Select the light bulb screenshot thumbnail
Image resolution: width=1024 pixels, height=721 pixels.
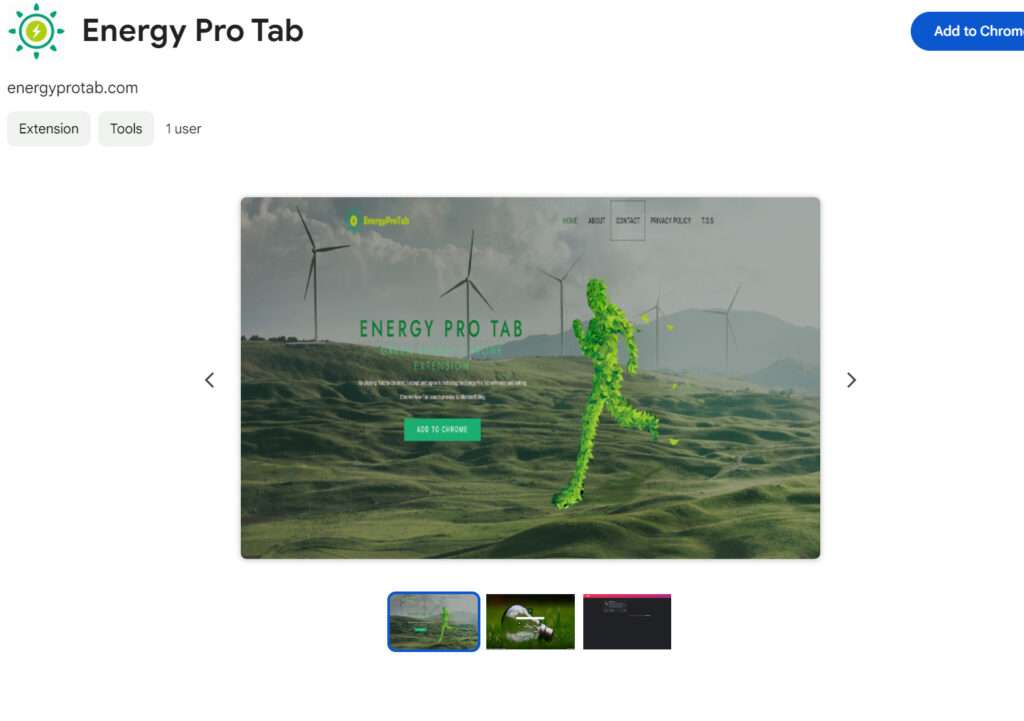[530, 622]
